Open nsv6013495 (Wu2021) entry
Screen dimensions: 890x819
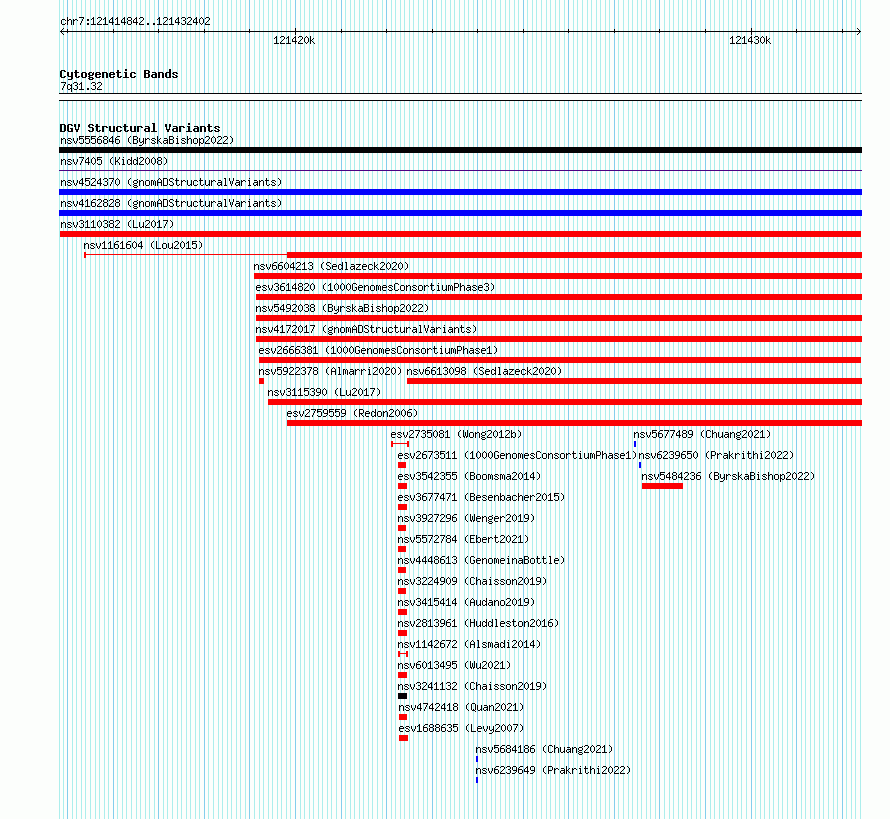(454, 665)
